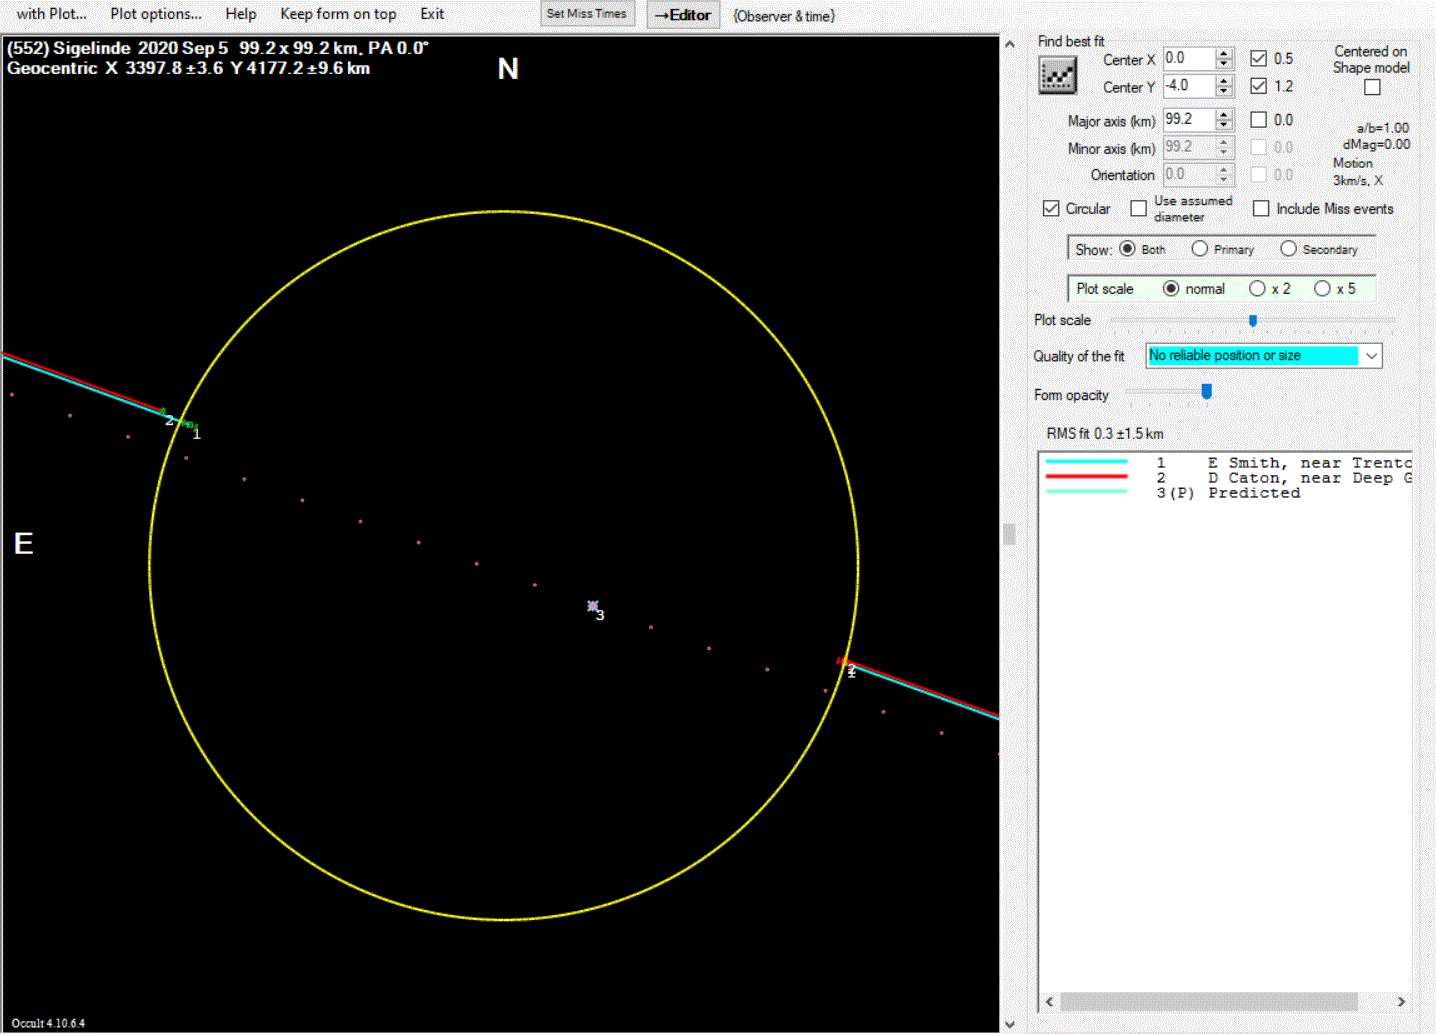This screenshot has width=1436, height=1034.
Task: Decrease Major axis with down spinner
Action: [x=1225, y=125]
